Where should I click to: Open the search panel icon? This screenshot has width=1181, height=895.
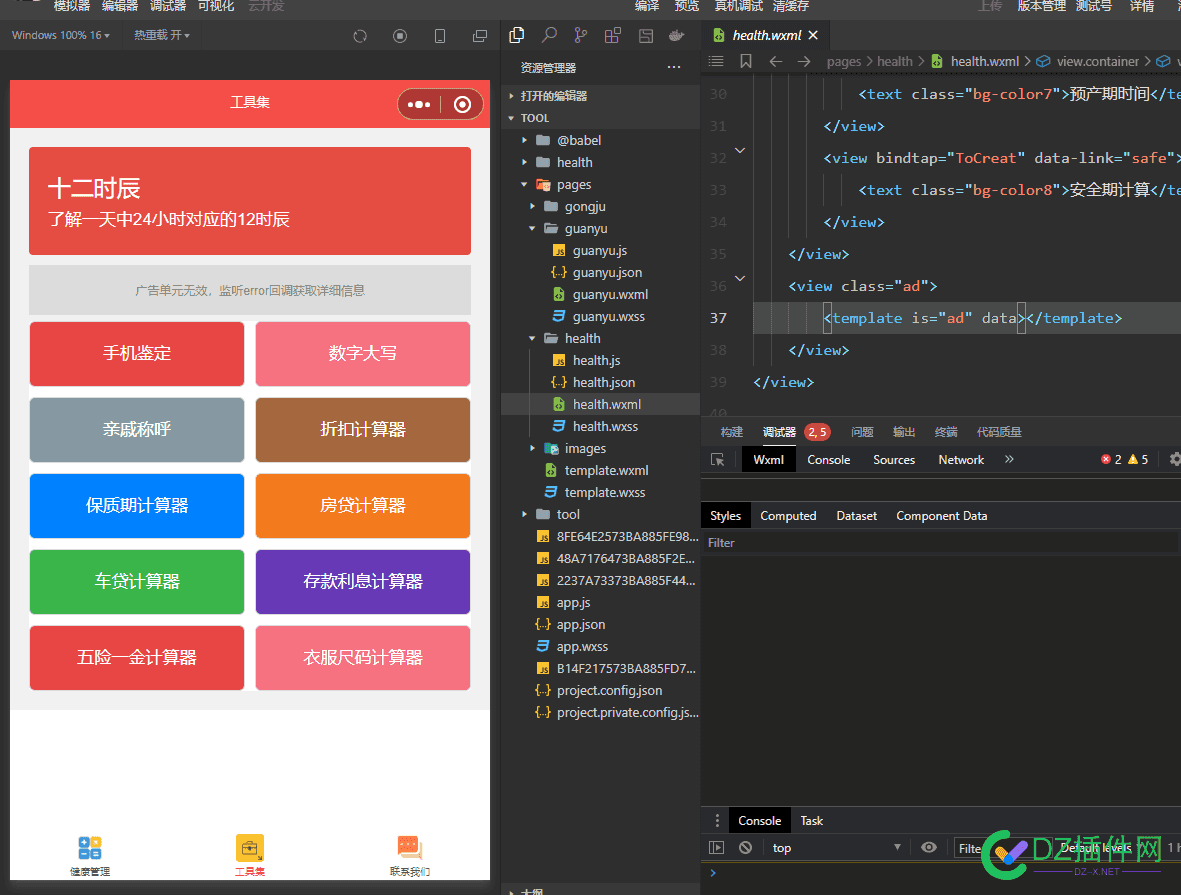[x=549, y=35]
